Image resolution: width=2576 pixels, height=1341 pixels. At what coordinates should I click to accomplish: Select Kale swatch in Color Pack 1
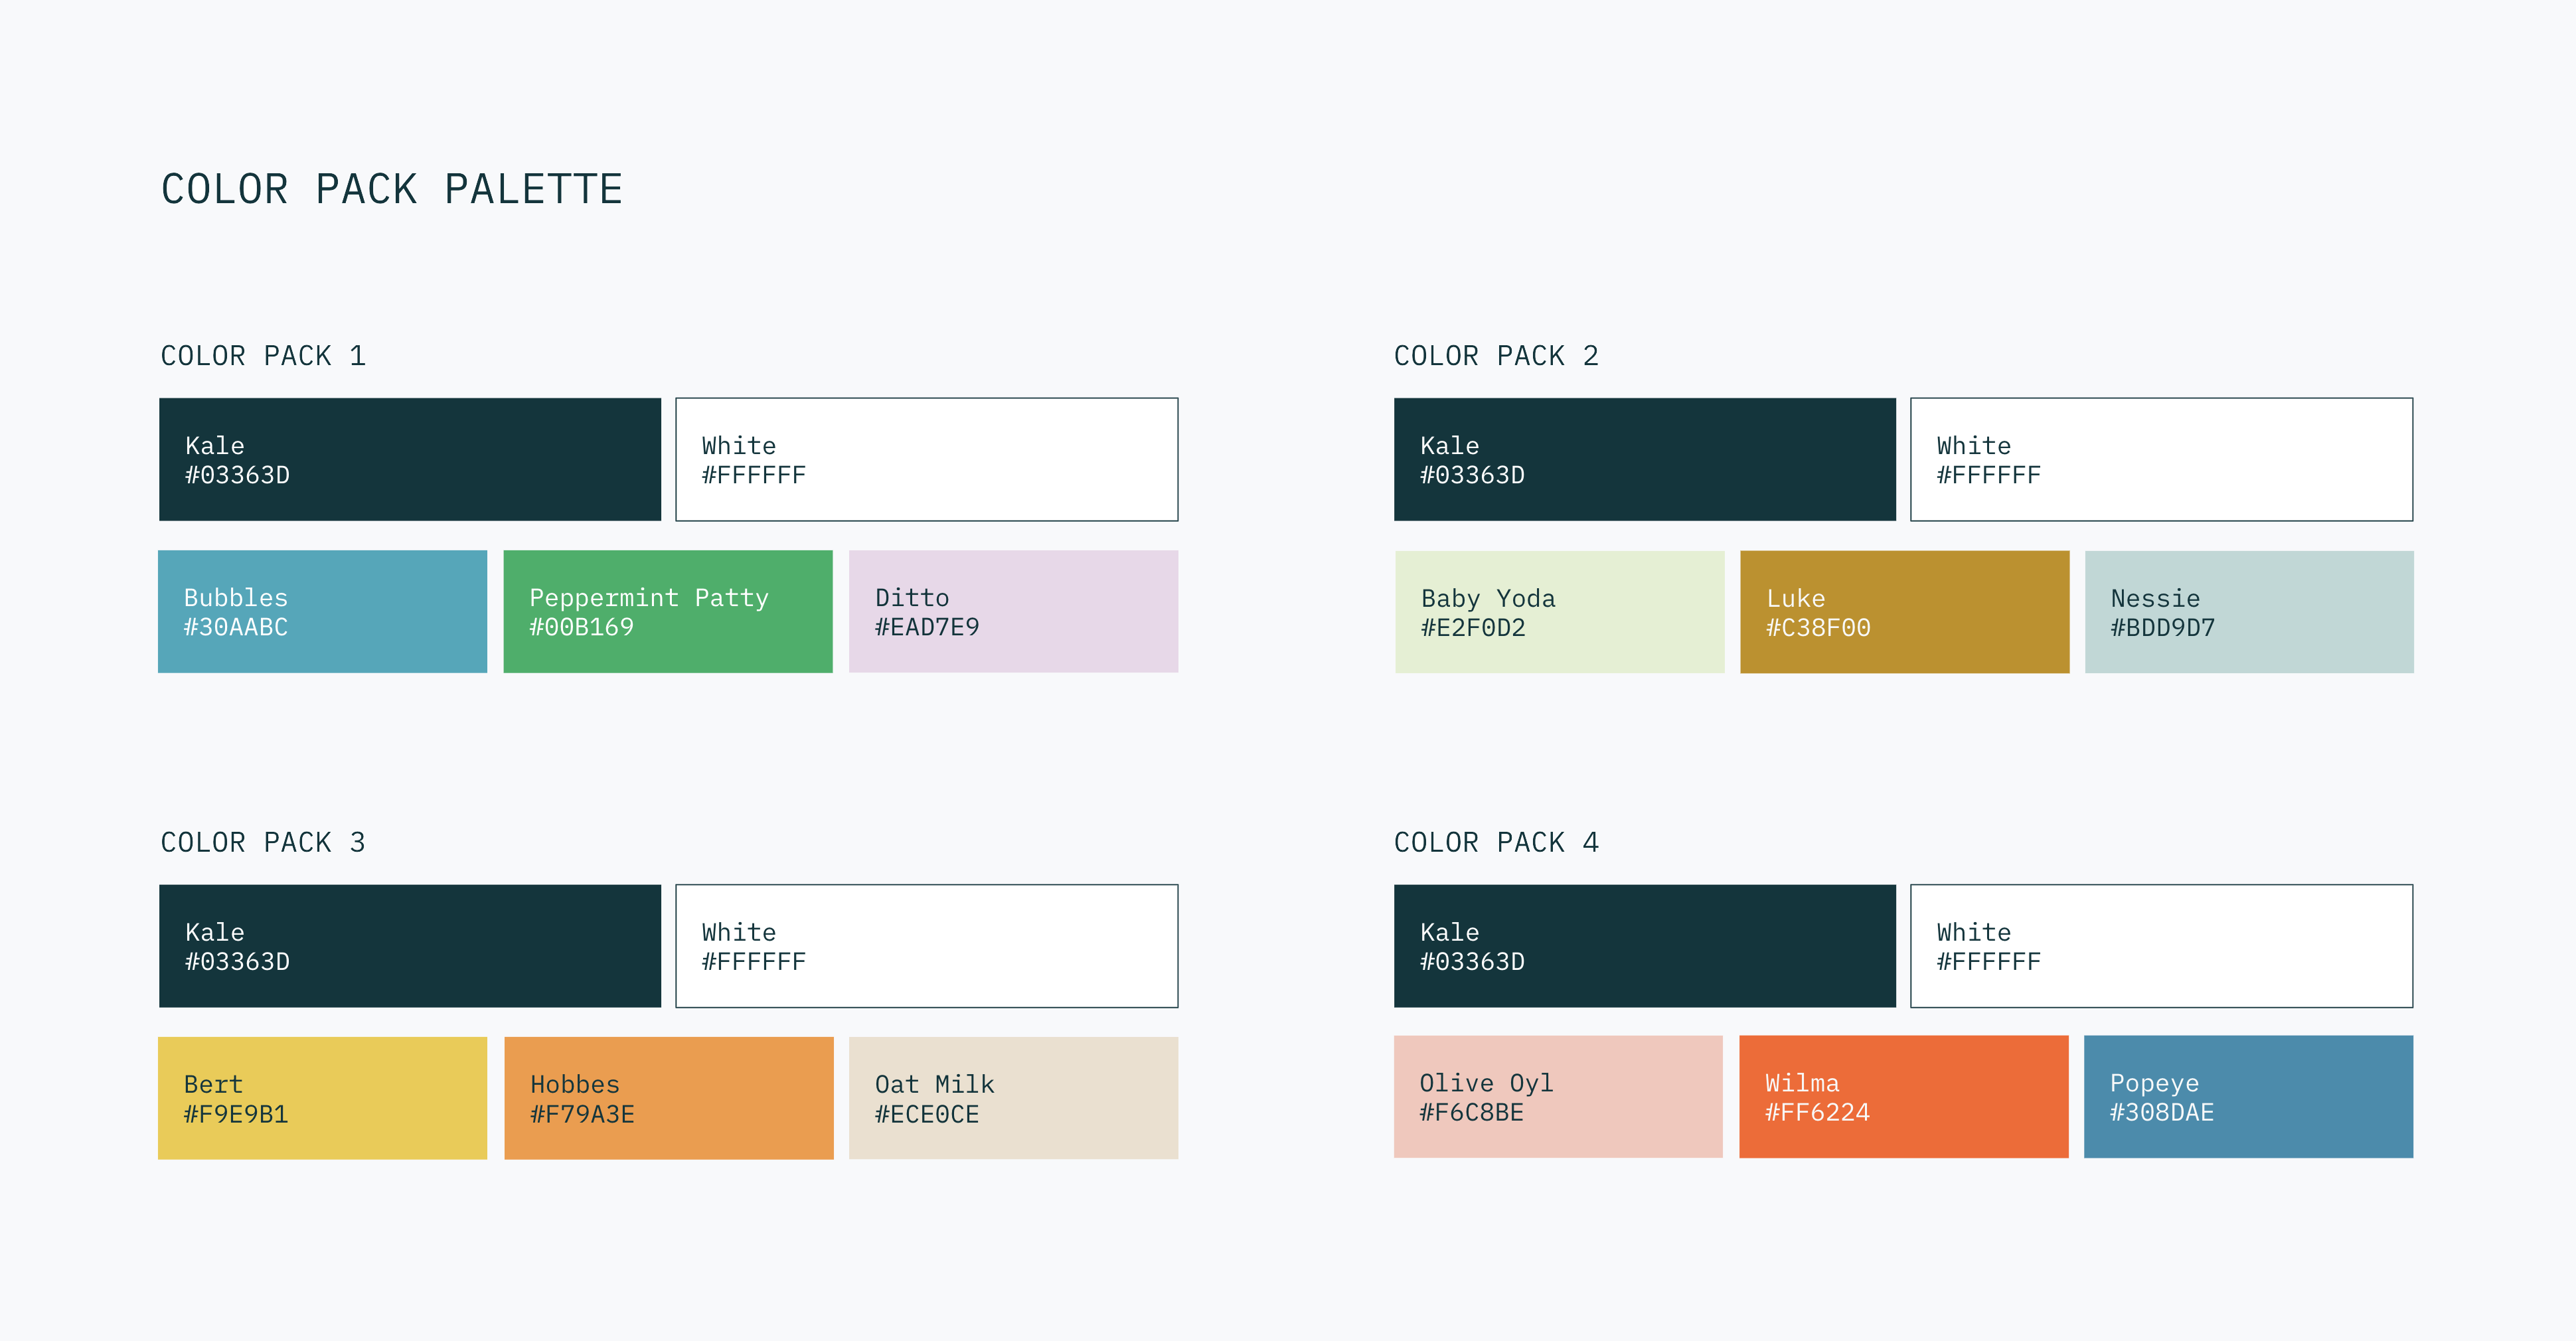(410, 459)
